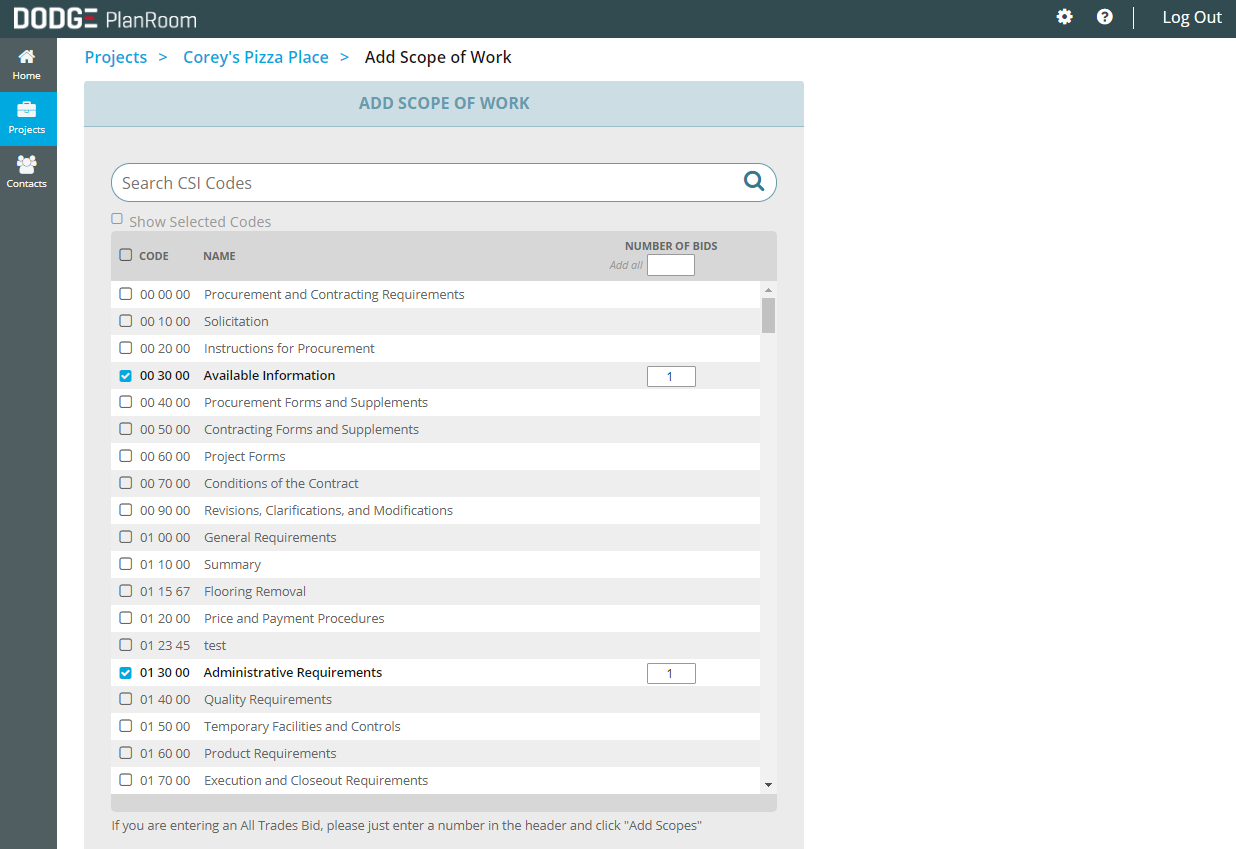Open Corey's Pizza Place breadcrumb
The width and height of the screenshot is (1236, 849).
point(256,57)
